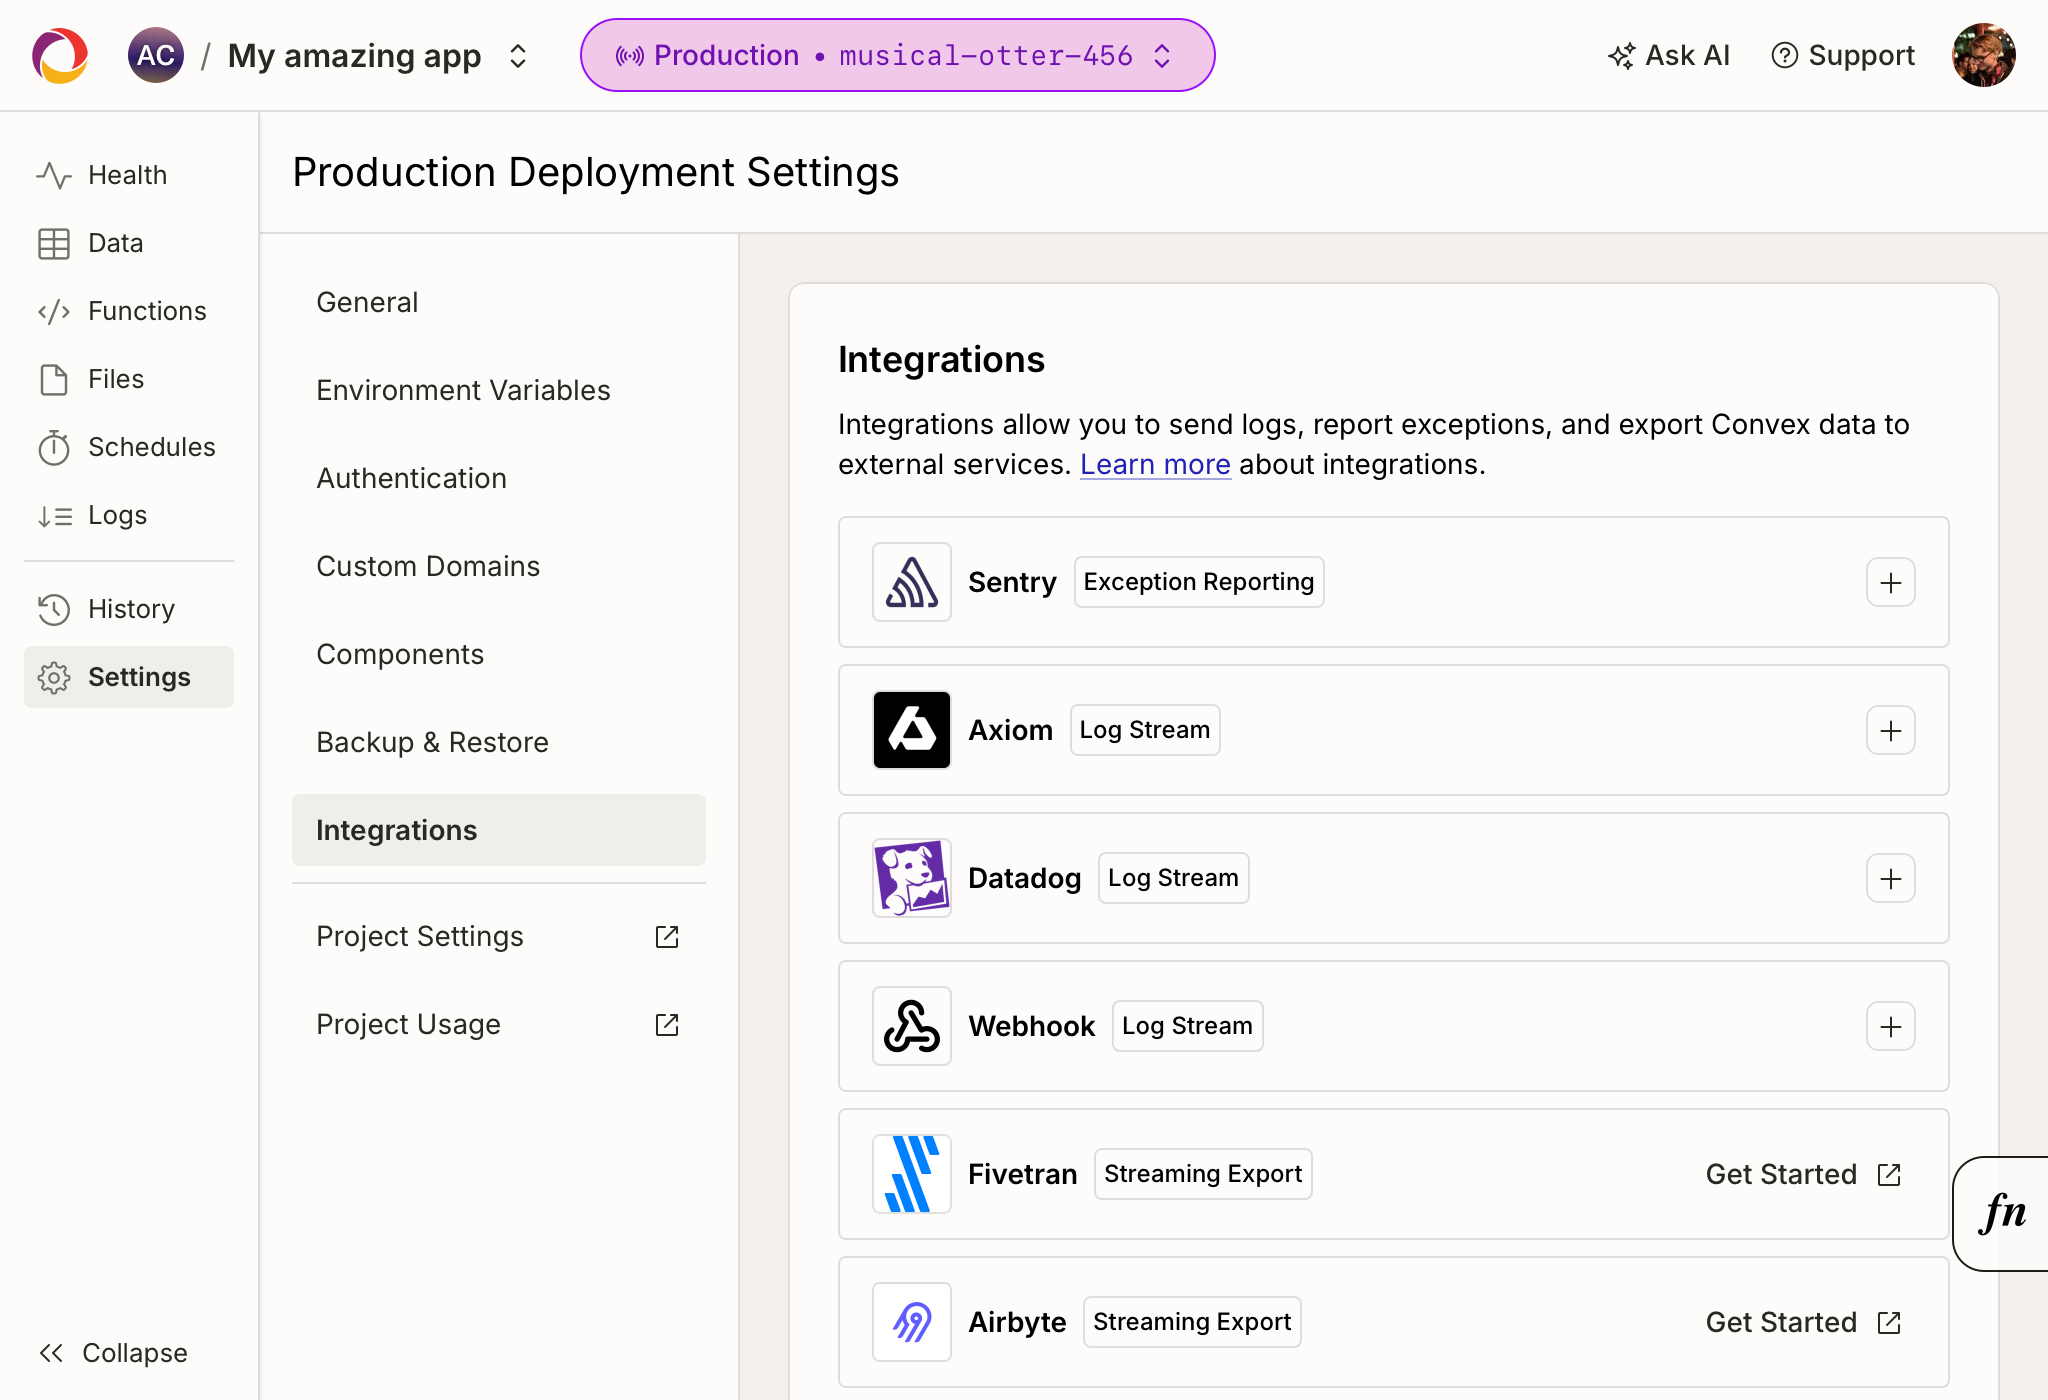Click the Log Stream tag next to Datadog
The height and width of the screenshot is (1400, 2048).
click(1174, 878)
